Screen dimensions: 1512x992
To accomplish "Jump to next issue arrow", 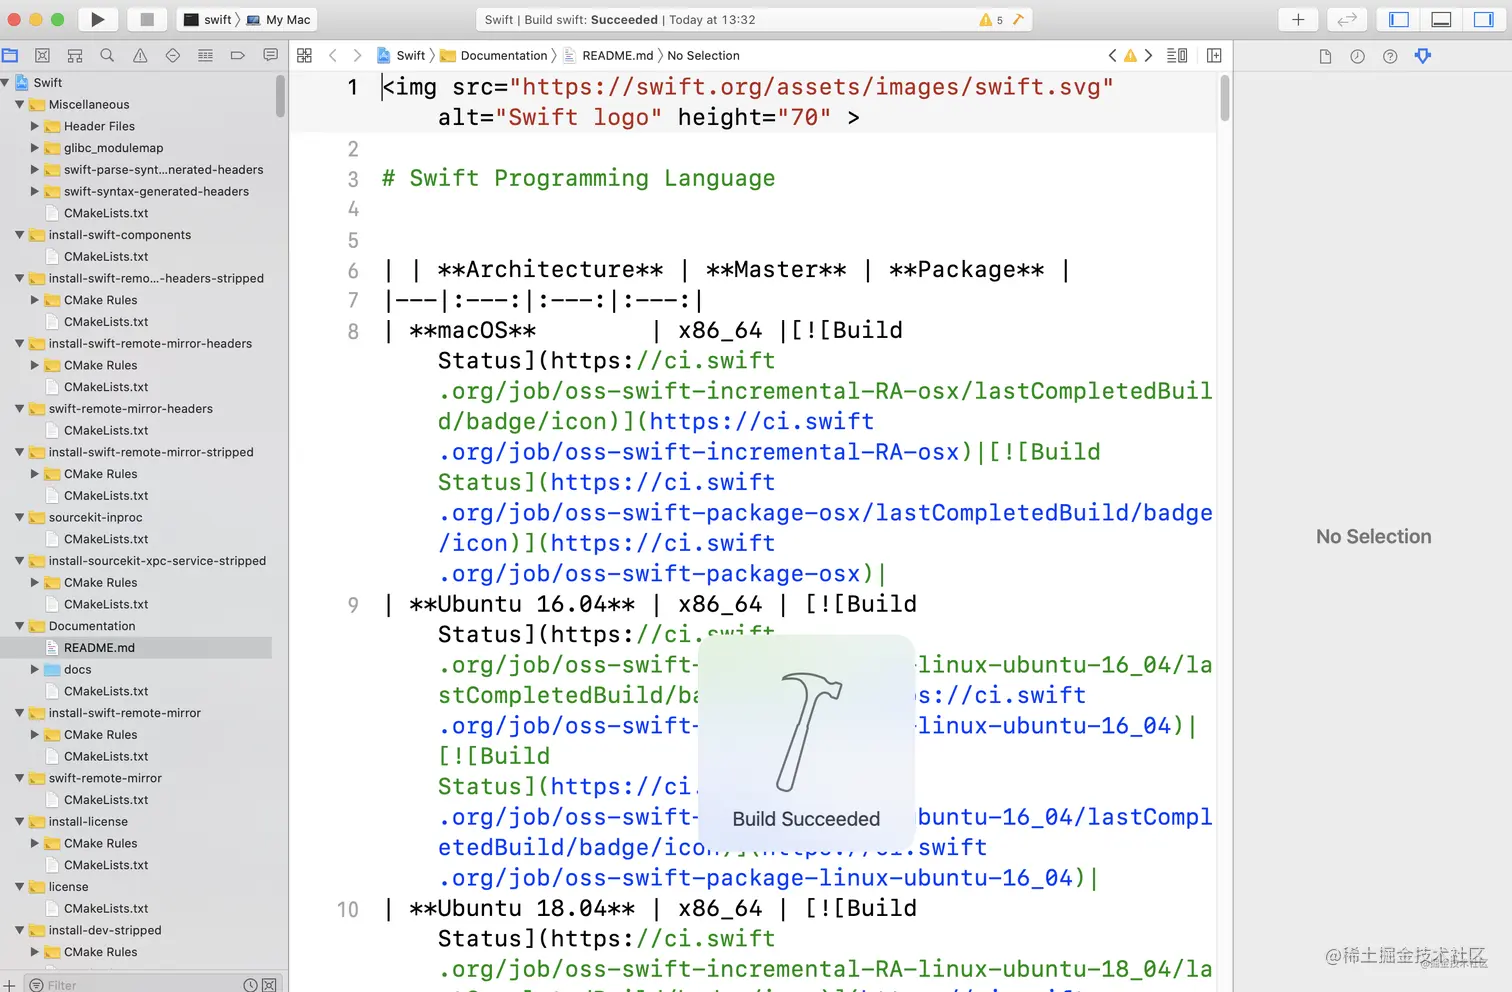I will tap(1148, 56).
